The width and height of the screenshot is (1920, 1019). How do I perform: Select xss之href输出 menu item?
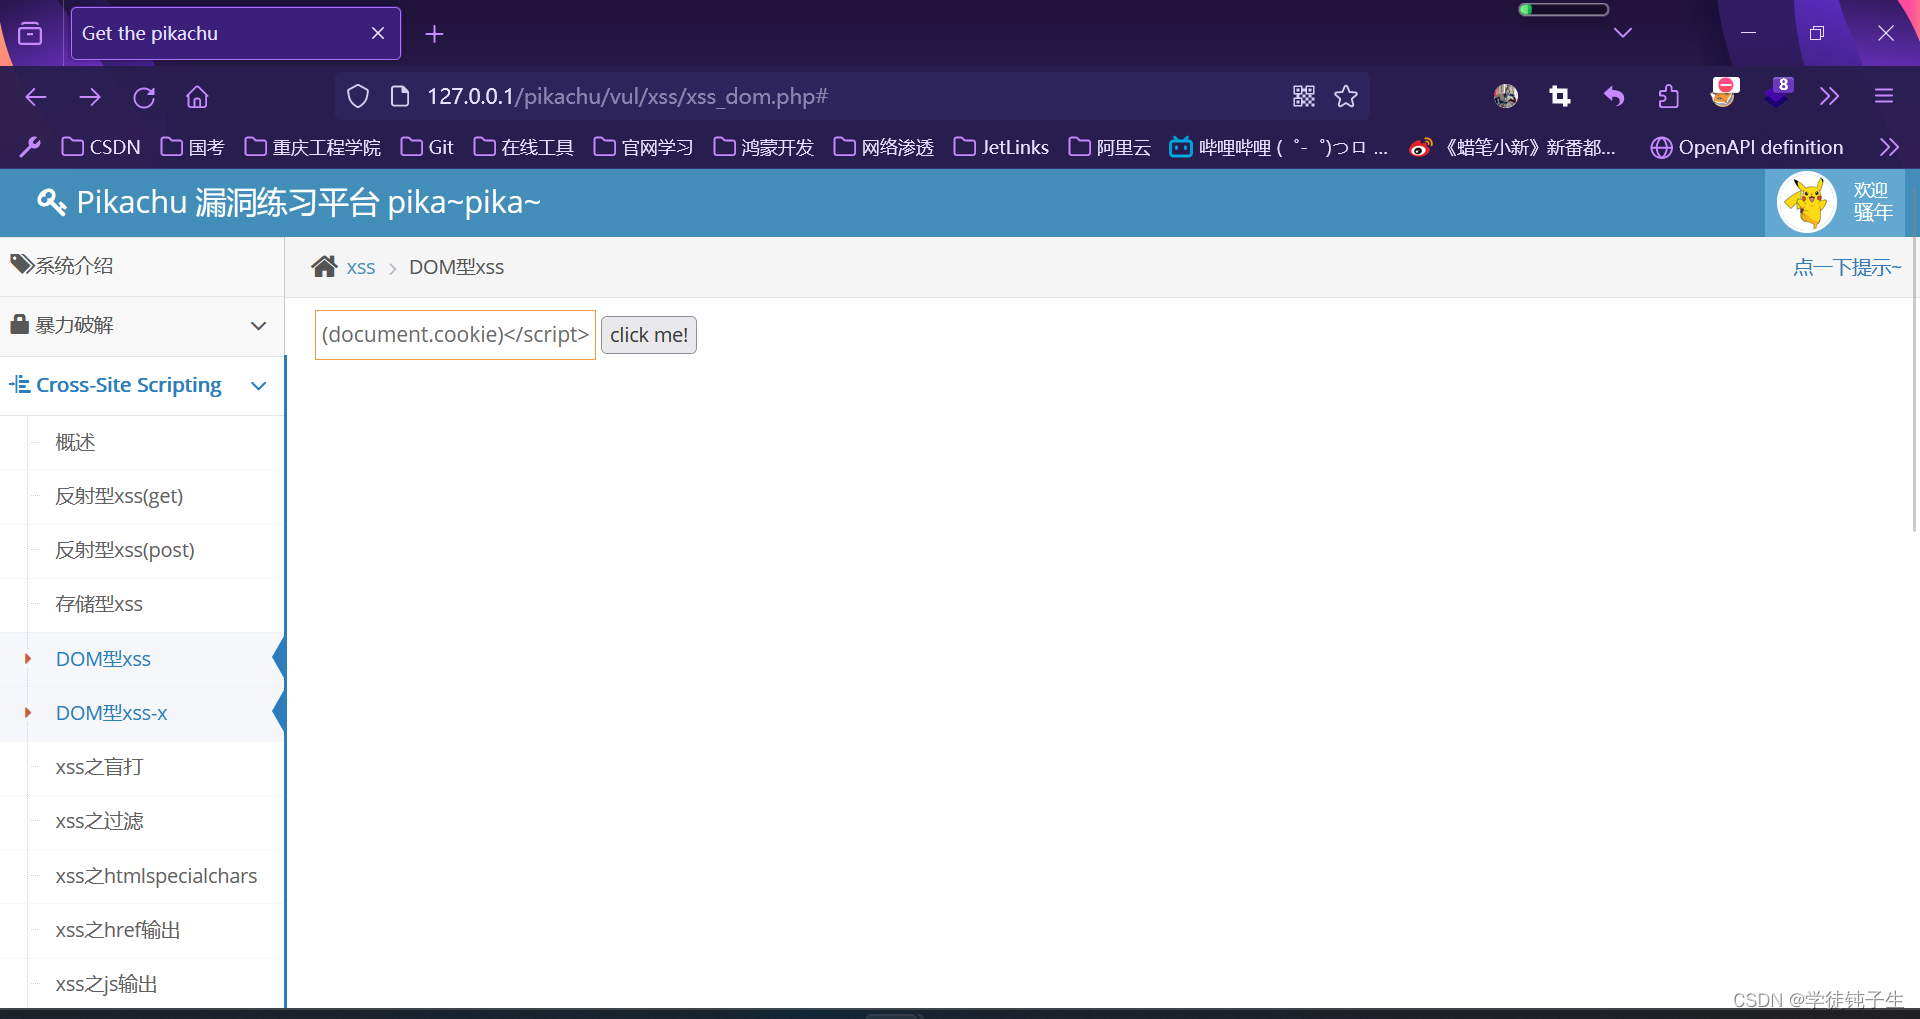(118, 930)
